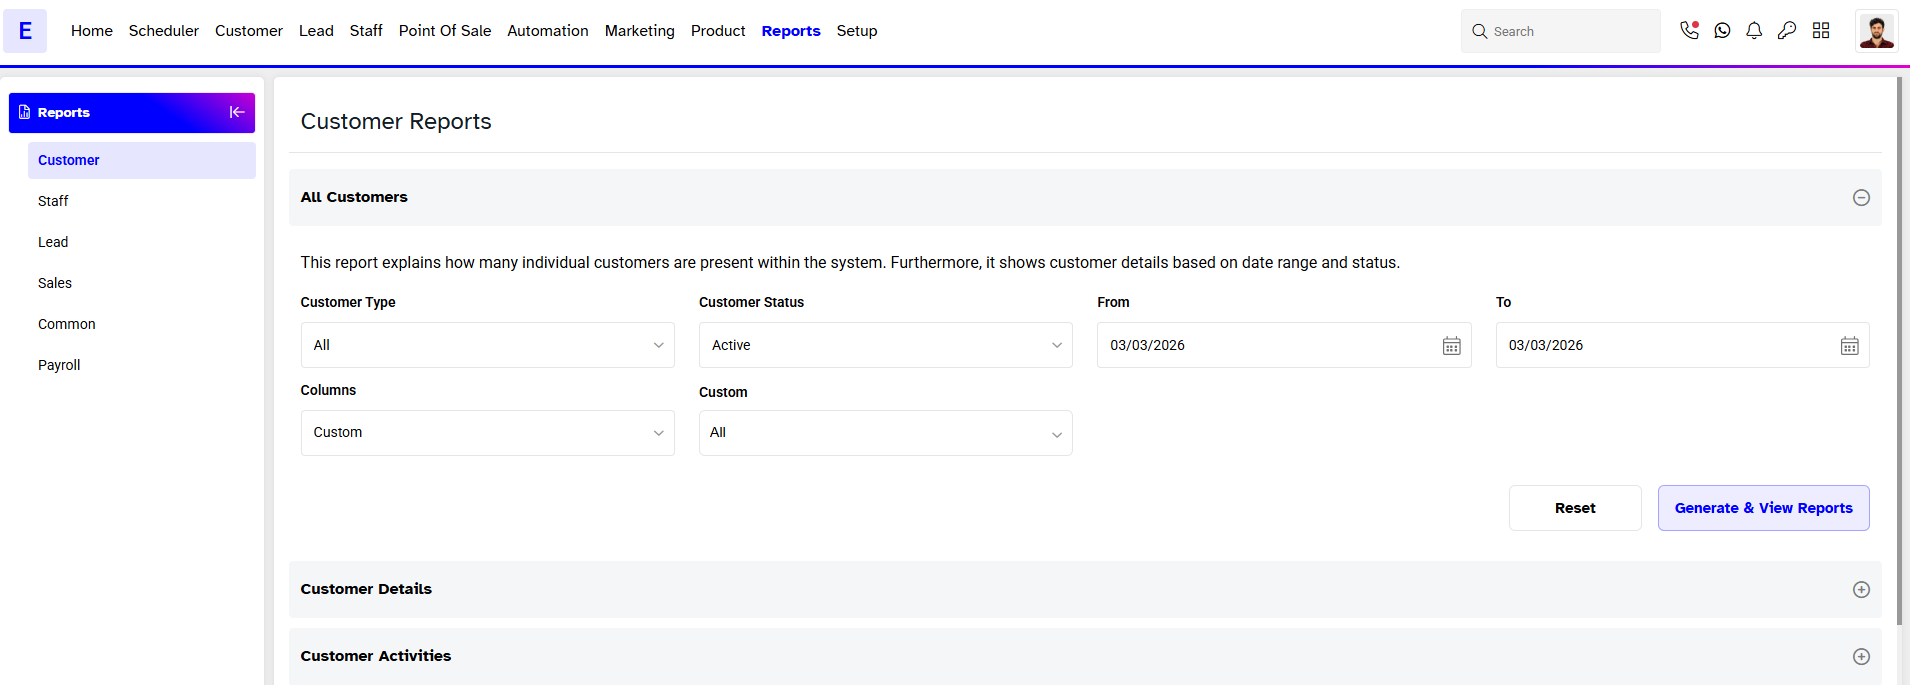1910x685 pixels.
Task: Open Point Of Sale menu
Action: click(x=445, y=31)
